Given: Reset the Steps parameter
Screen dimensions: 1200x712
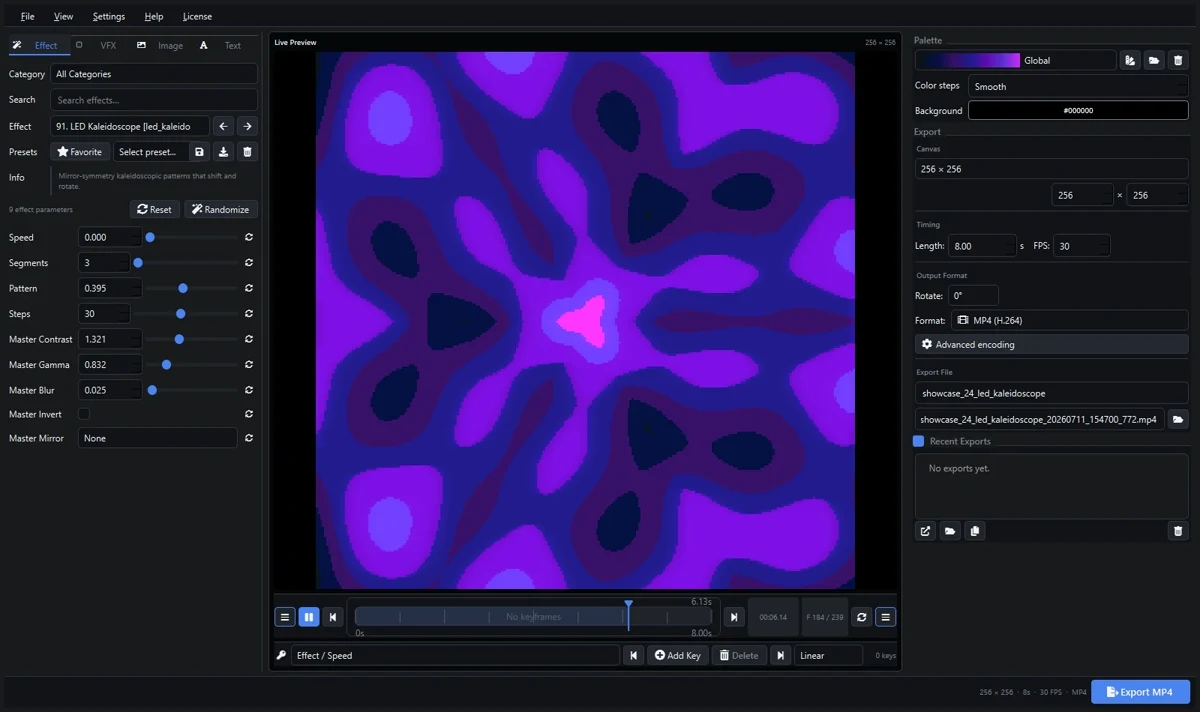Looking at the screenshot, I should click(249, 314).
